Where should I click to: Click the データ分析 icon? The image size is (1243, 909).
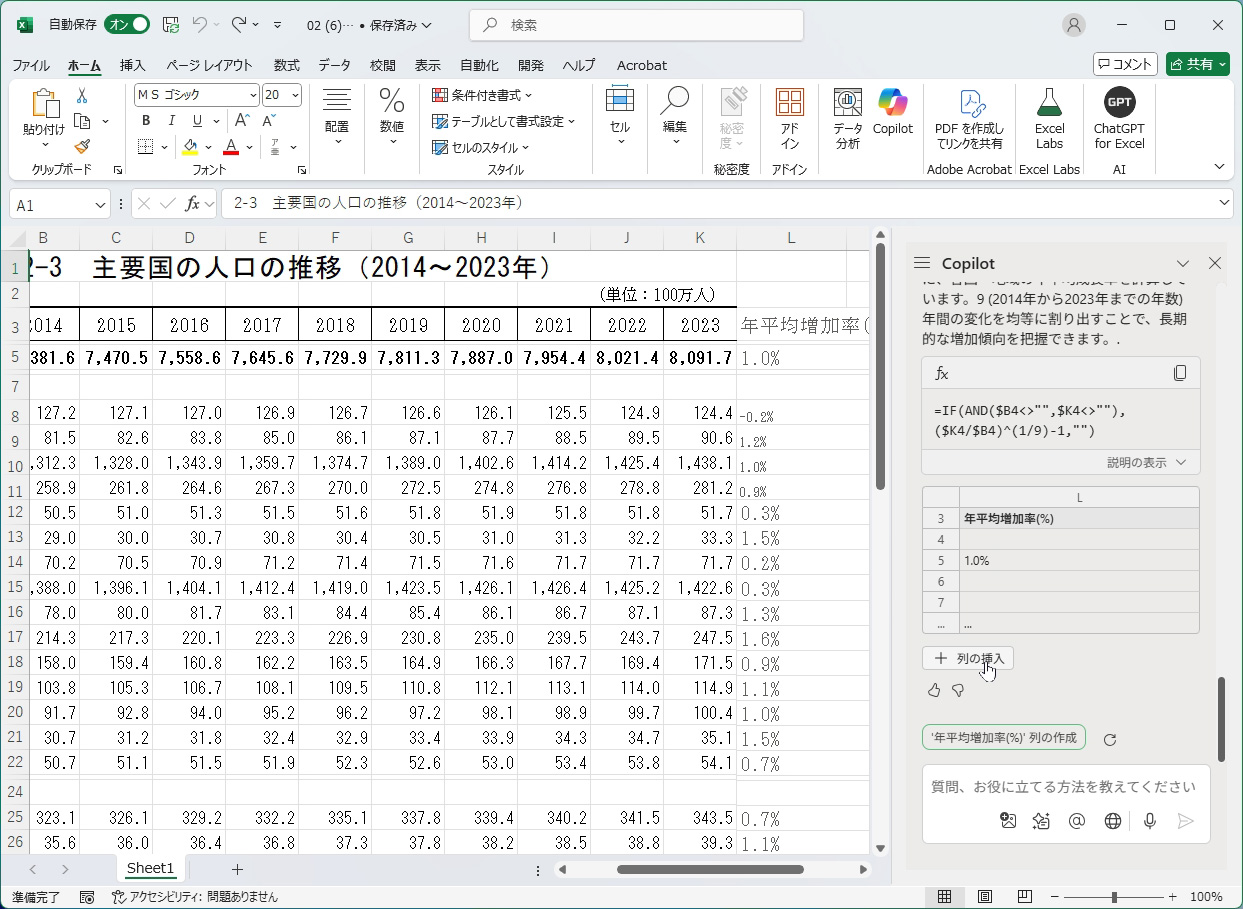point(848,118)
